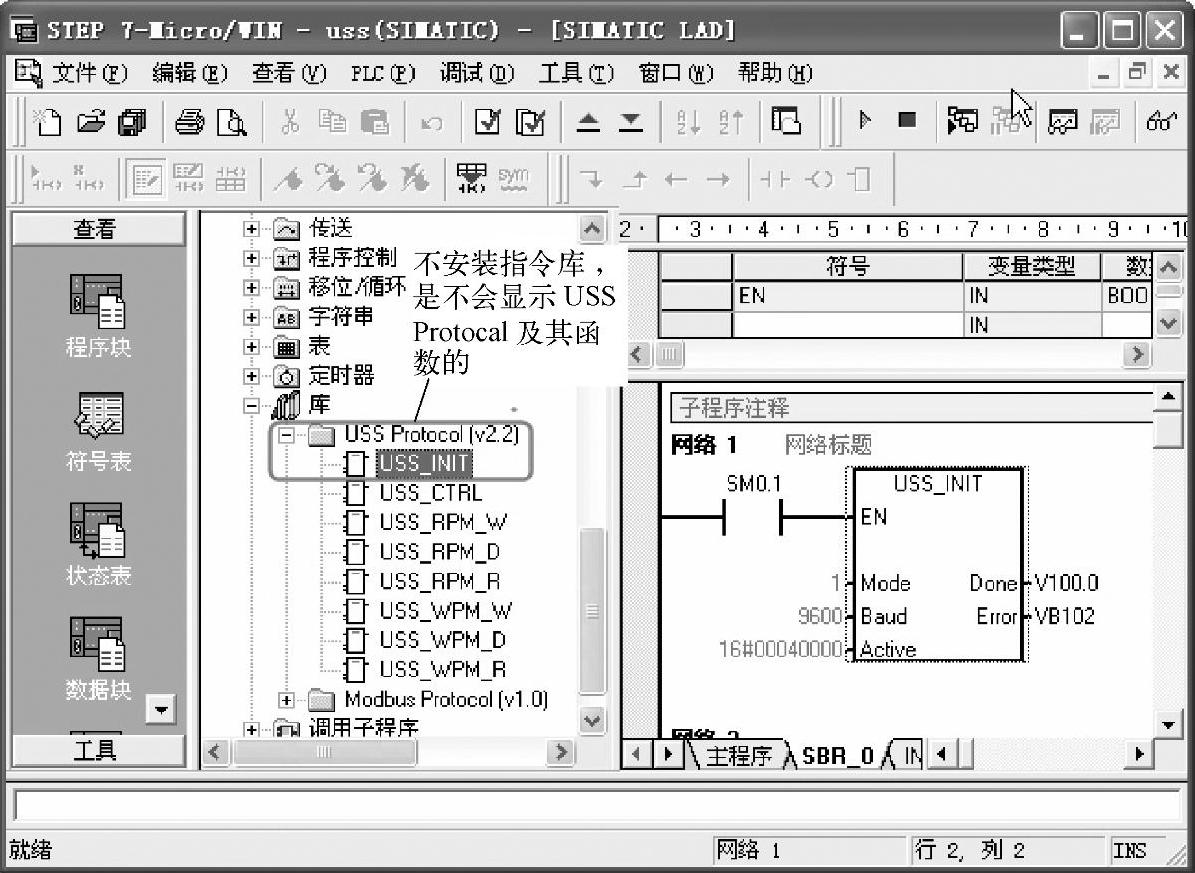Viewport: 1195px width, 873px height.
Task: Open Data Block in view bar
Action: (x=98, y=659)
